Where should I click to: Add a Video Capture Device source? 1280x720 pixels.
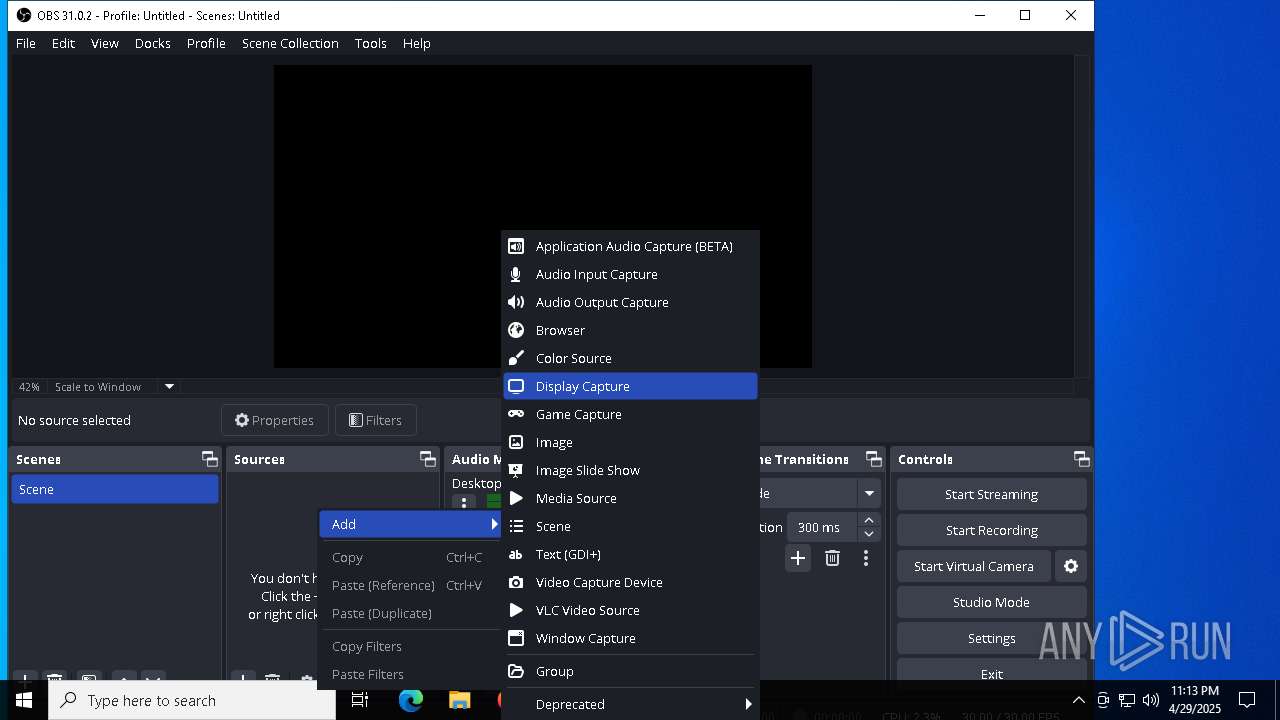(x=630, y=582)
